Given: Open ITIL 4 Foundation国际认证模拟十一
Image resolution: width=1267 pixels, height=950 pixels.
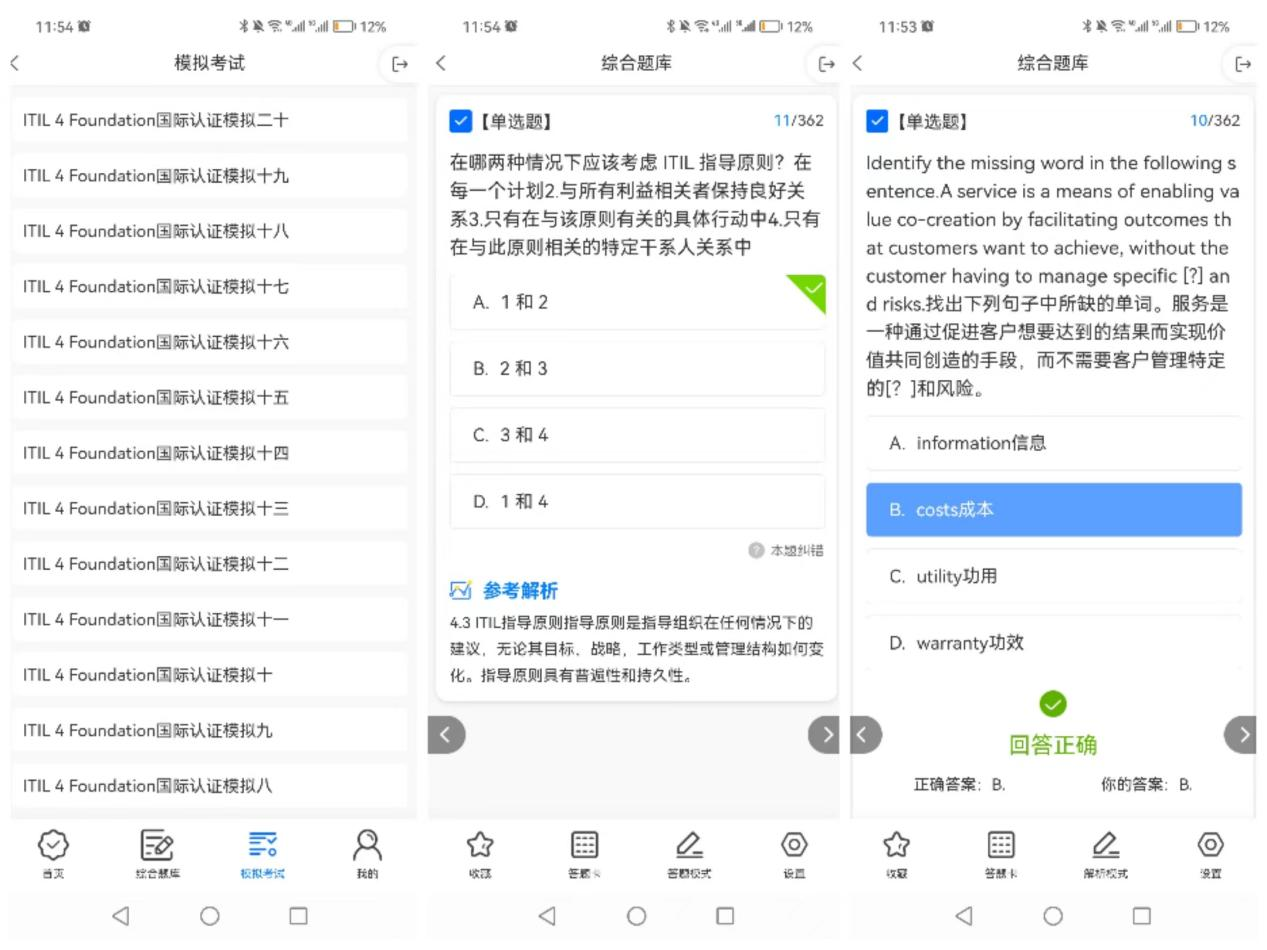Looking at the screenshot, I should point(210,620).
